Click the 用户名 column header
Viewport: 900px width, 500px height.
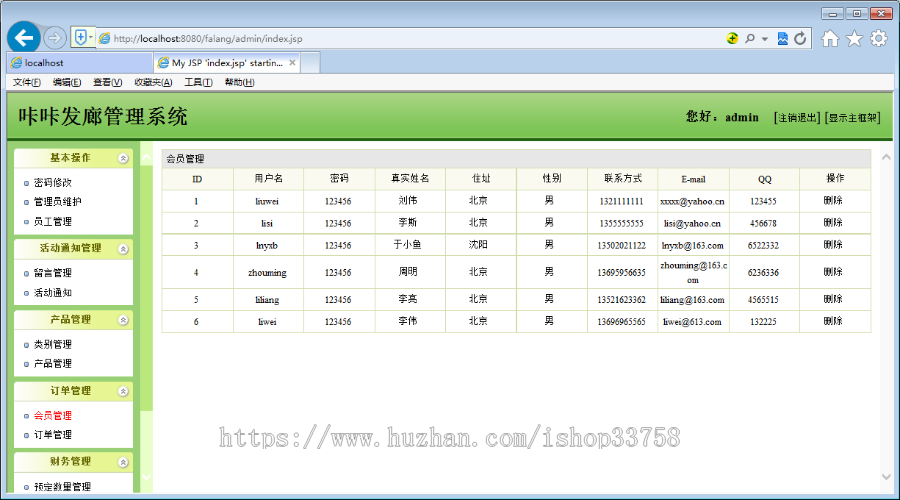tap(268, 179)
